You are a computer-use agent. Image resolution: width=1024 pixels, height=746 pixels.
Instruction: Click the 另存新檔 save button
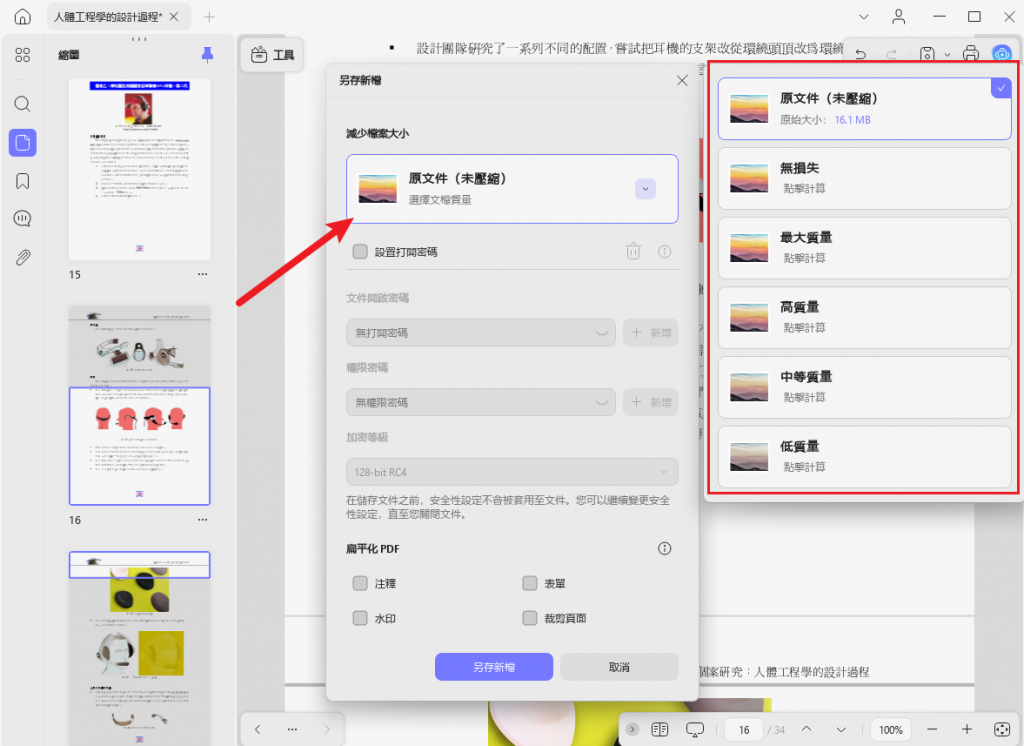[493, 666]
